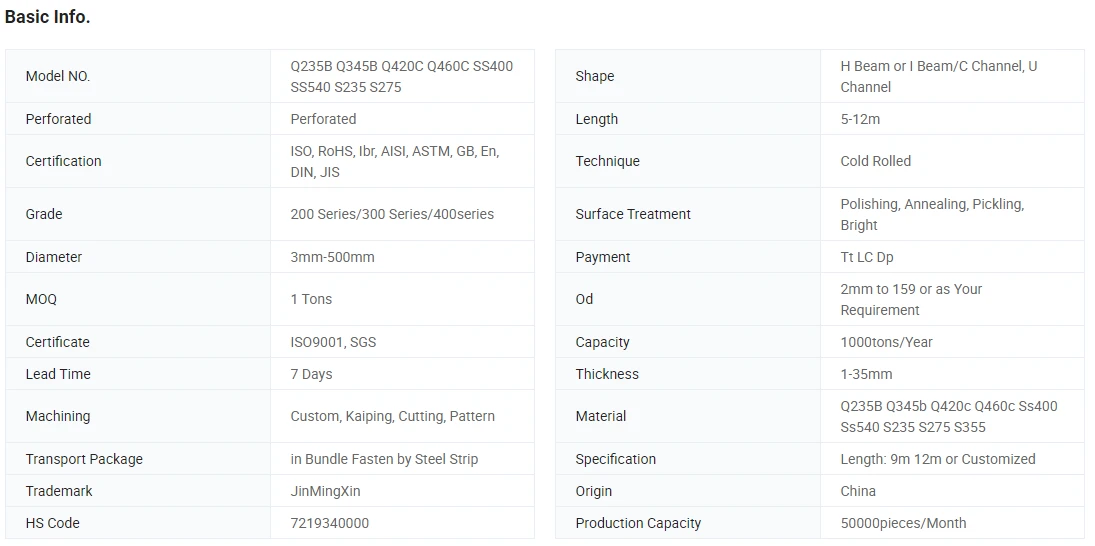Select the MOQ value 1 Tons
This screenshot has width=1095, height=546.
pos(311,299)
